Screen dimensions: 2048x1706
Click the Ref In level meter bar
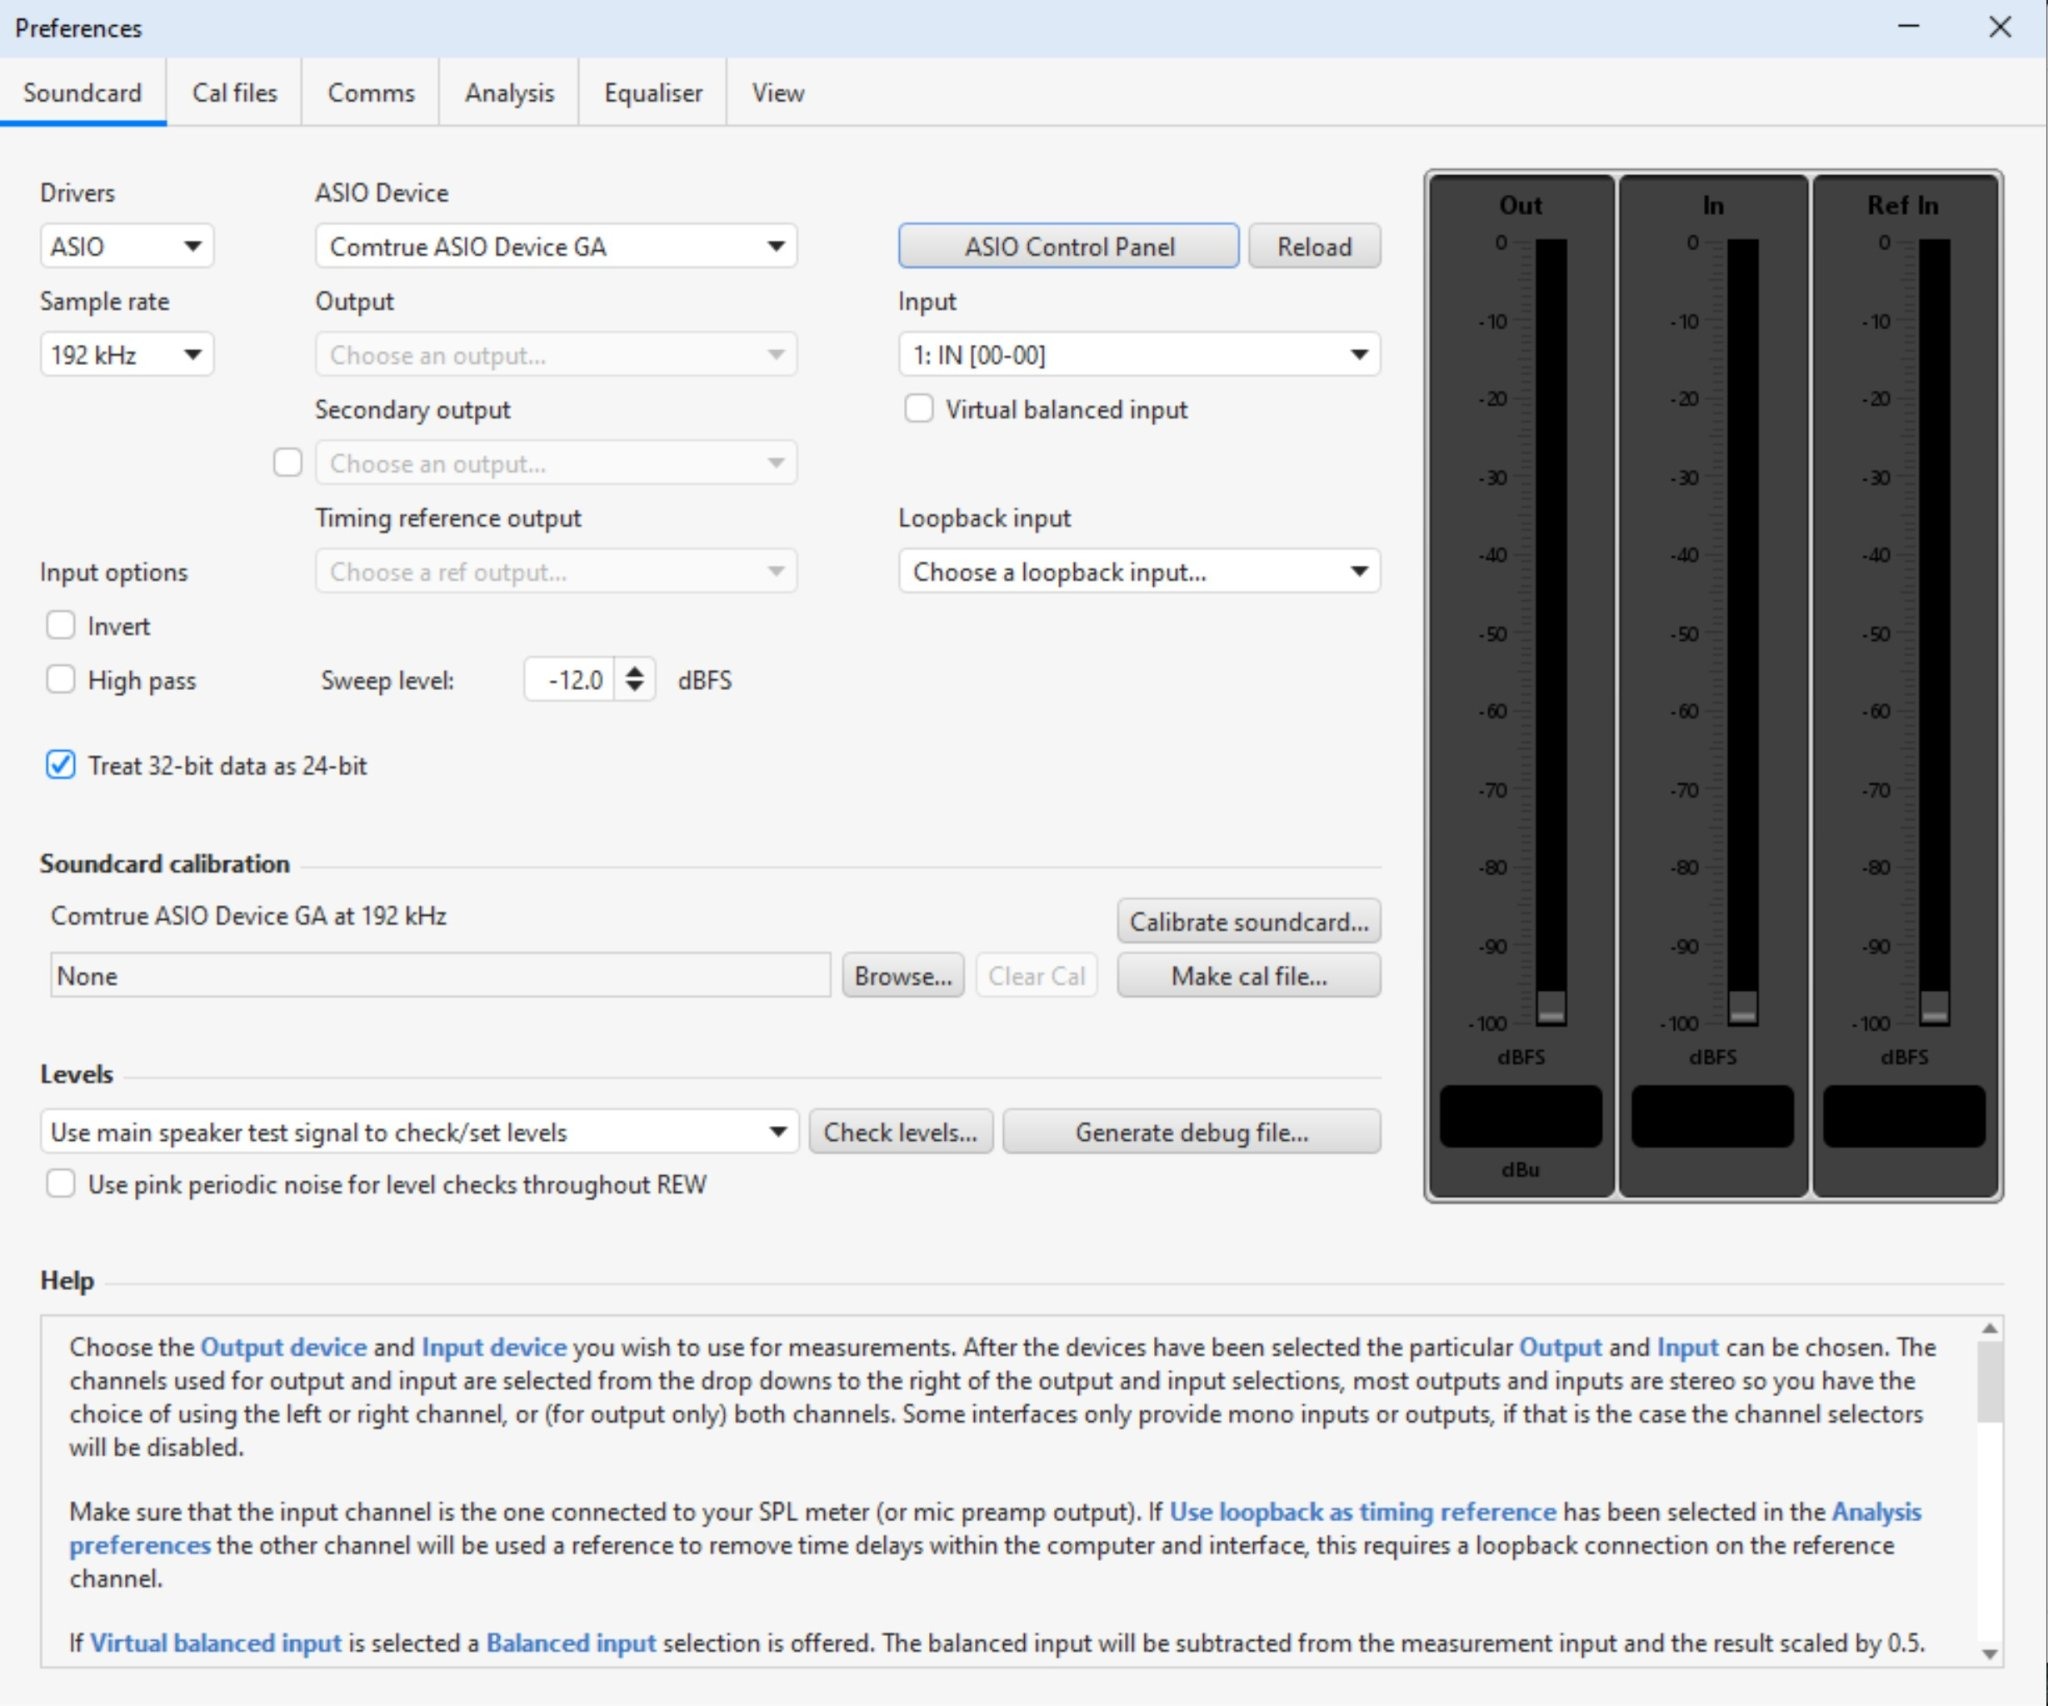coord(1935,632)
